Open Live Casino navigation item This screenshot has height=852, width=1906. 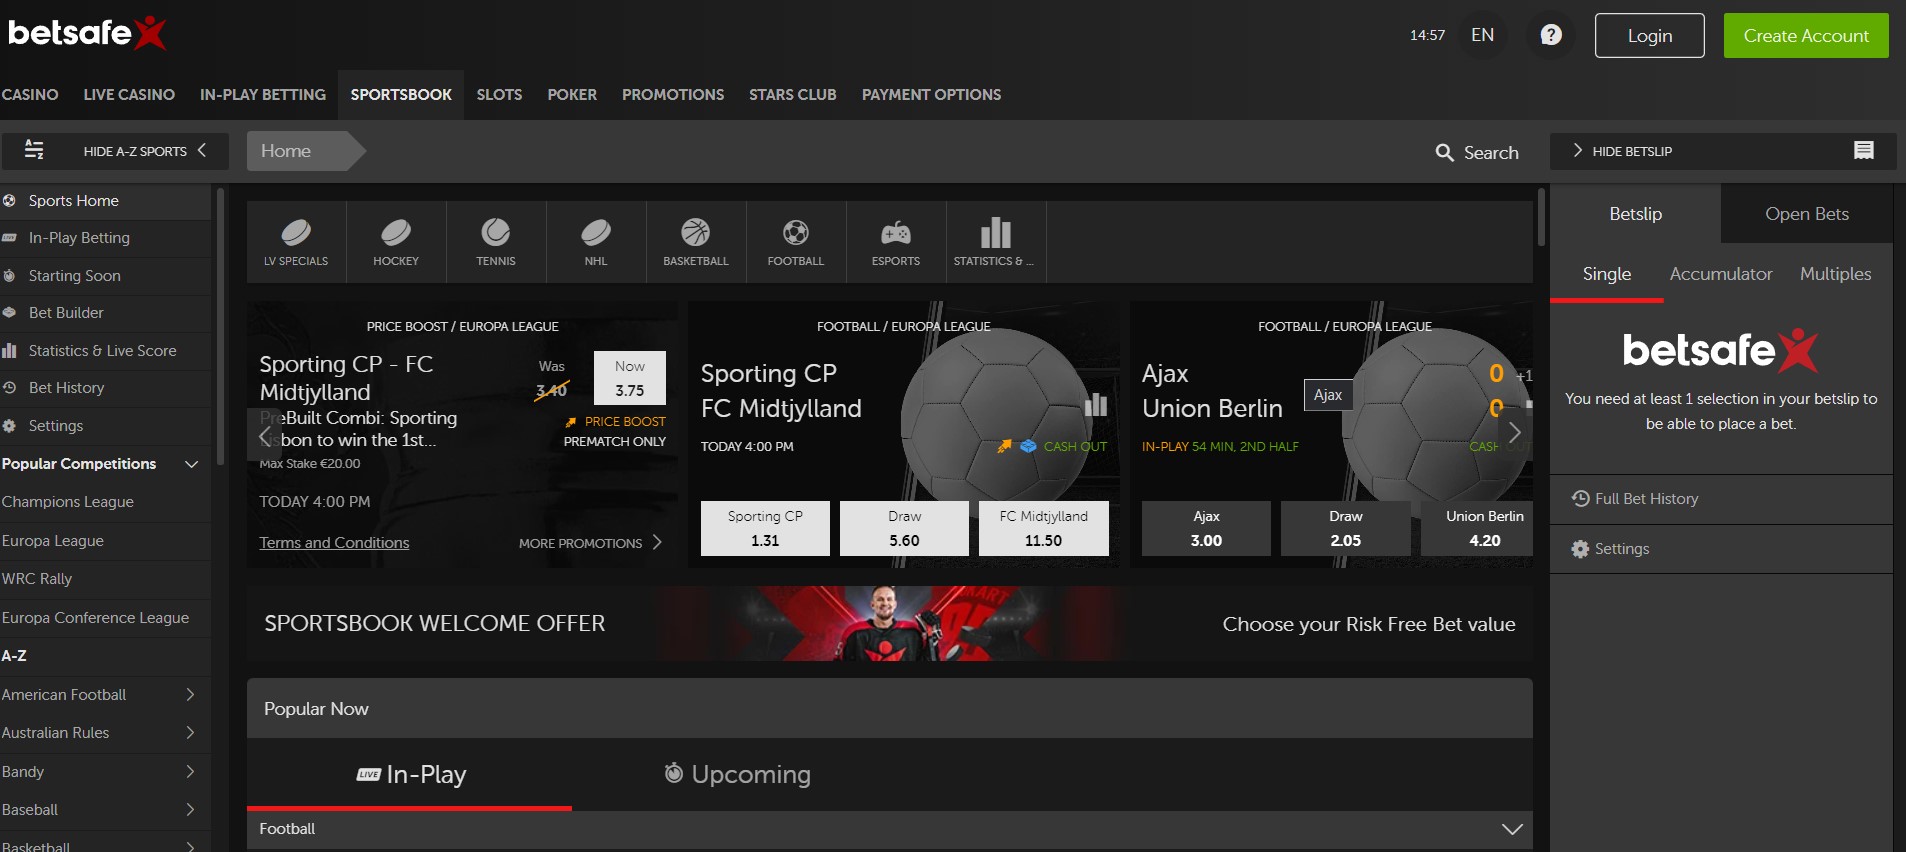(x=129, y=95)
